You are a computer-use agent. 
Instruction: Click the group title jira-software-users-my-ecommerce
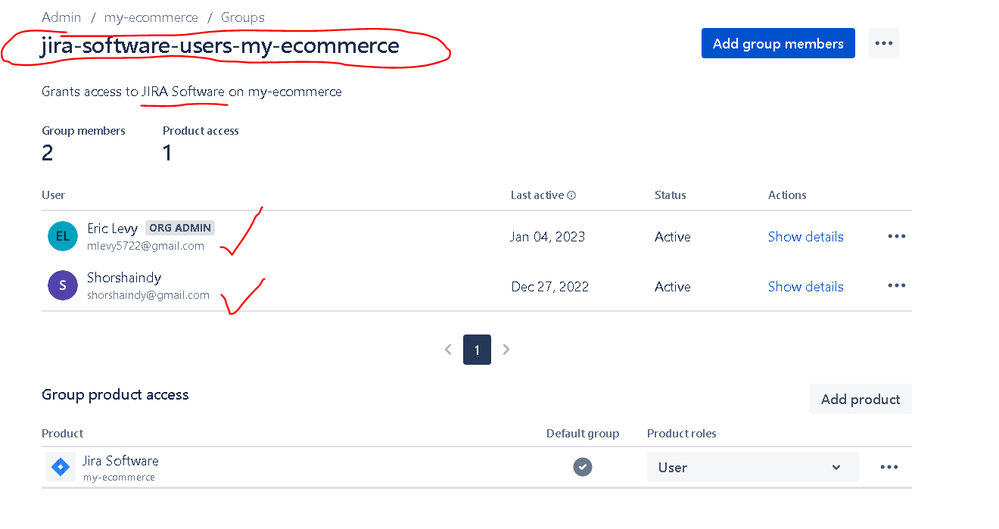(x=220, y=46)
